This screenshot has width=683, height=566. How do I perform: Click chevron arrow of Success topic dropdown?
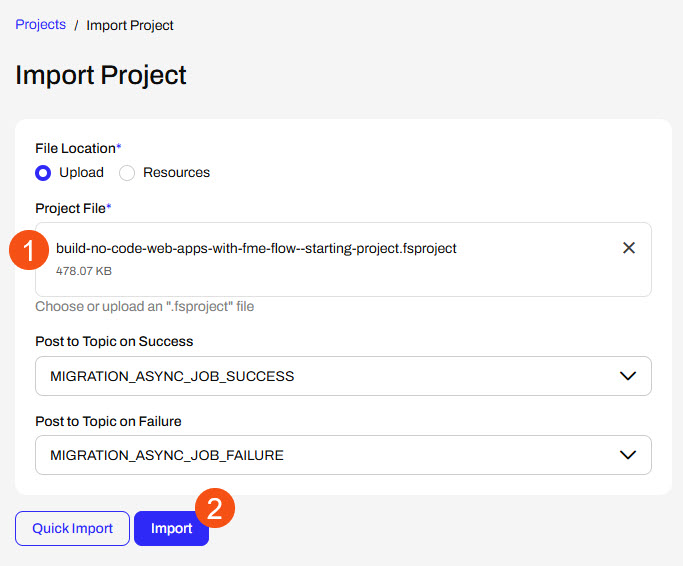[x=628, y=376]
